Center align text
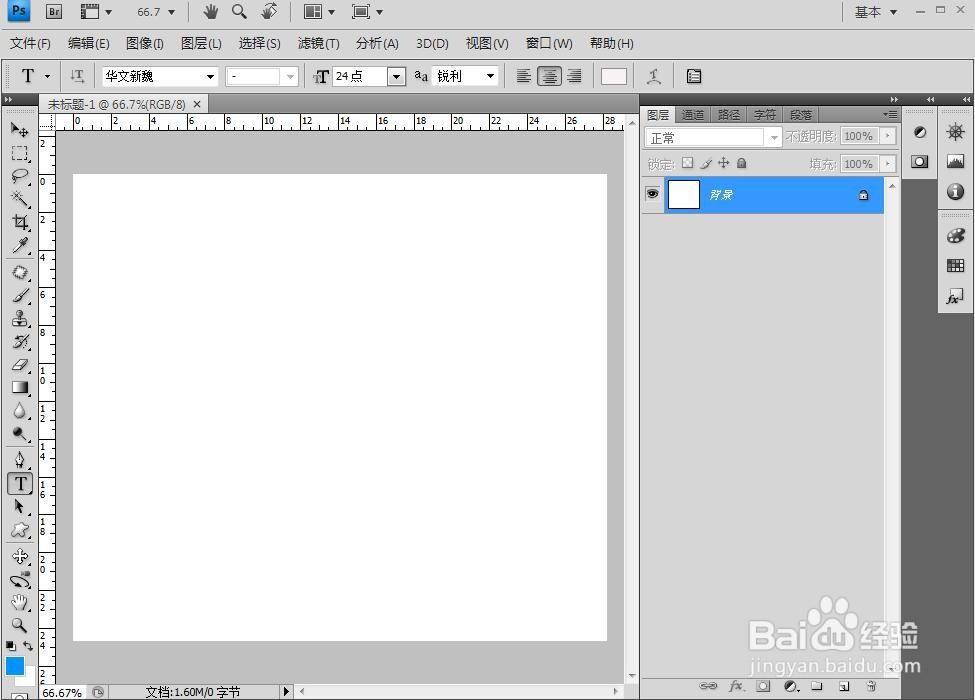 click(x=549, y=76)
